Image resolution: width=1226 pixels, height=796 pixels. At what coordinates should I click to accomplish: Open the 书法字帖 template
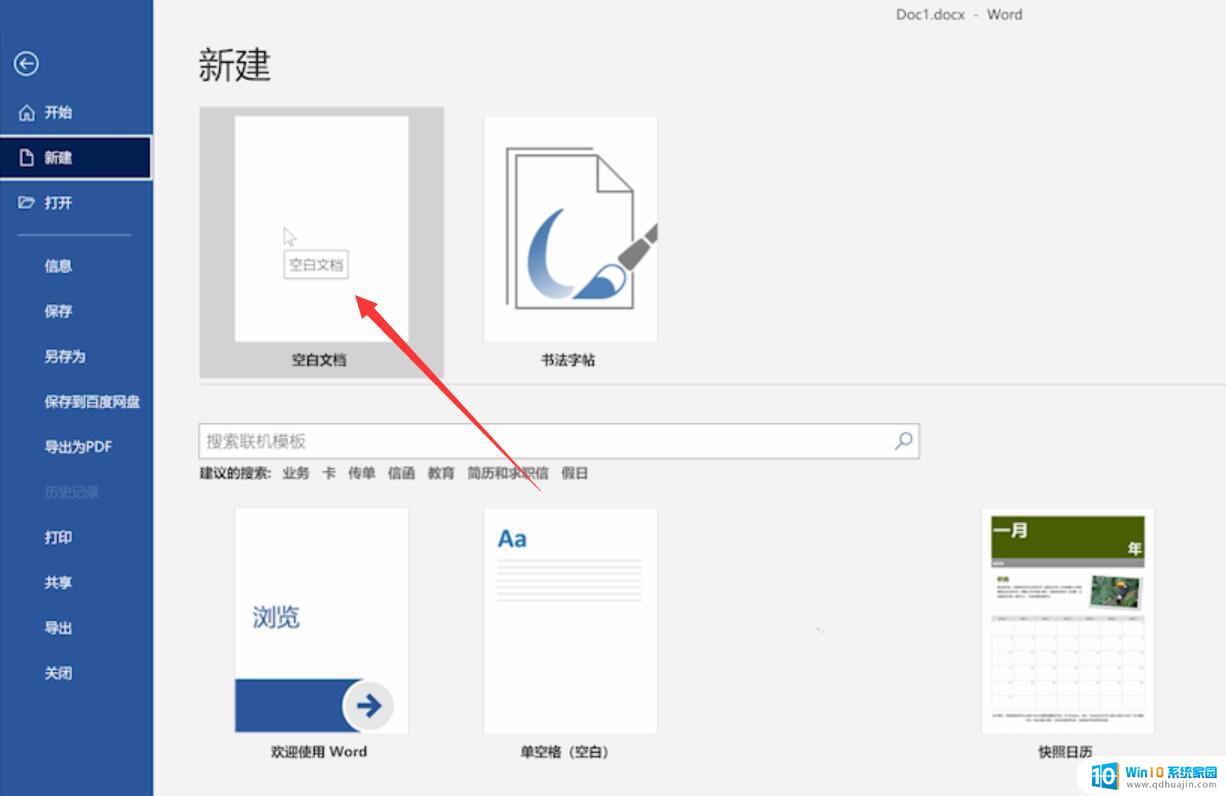570,229
